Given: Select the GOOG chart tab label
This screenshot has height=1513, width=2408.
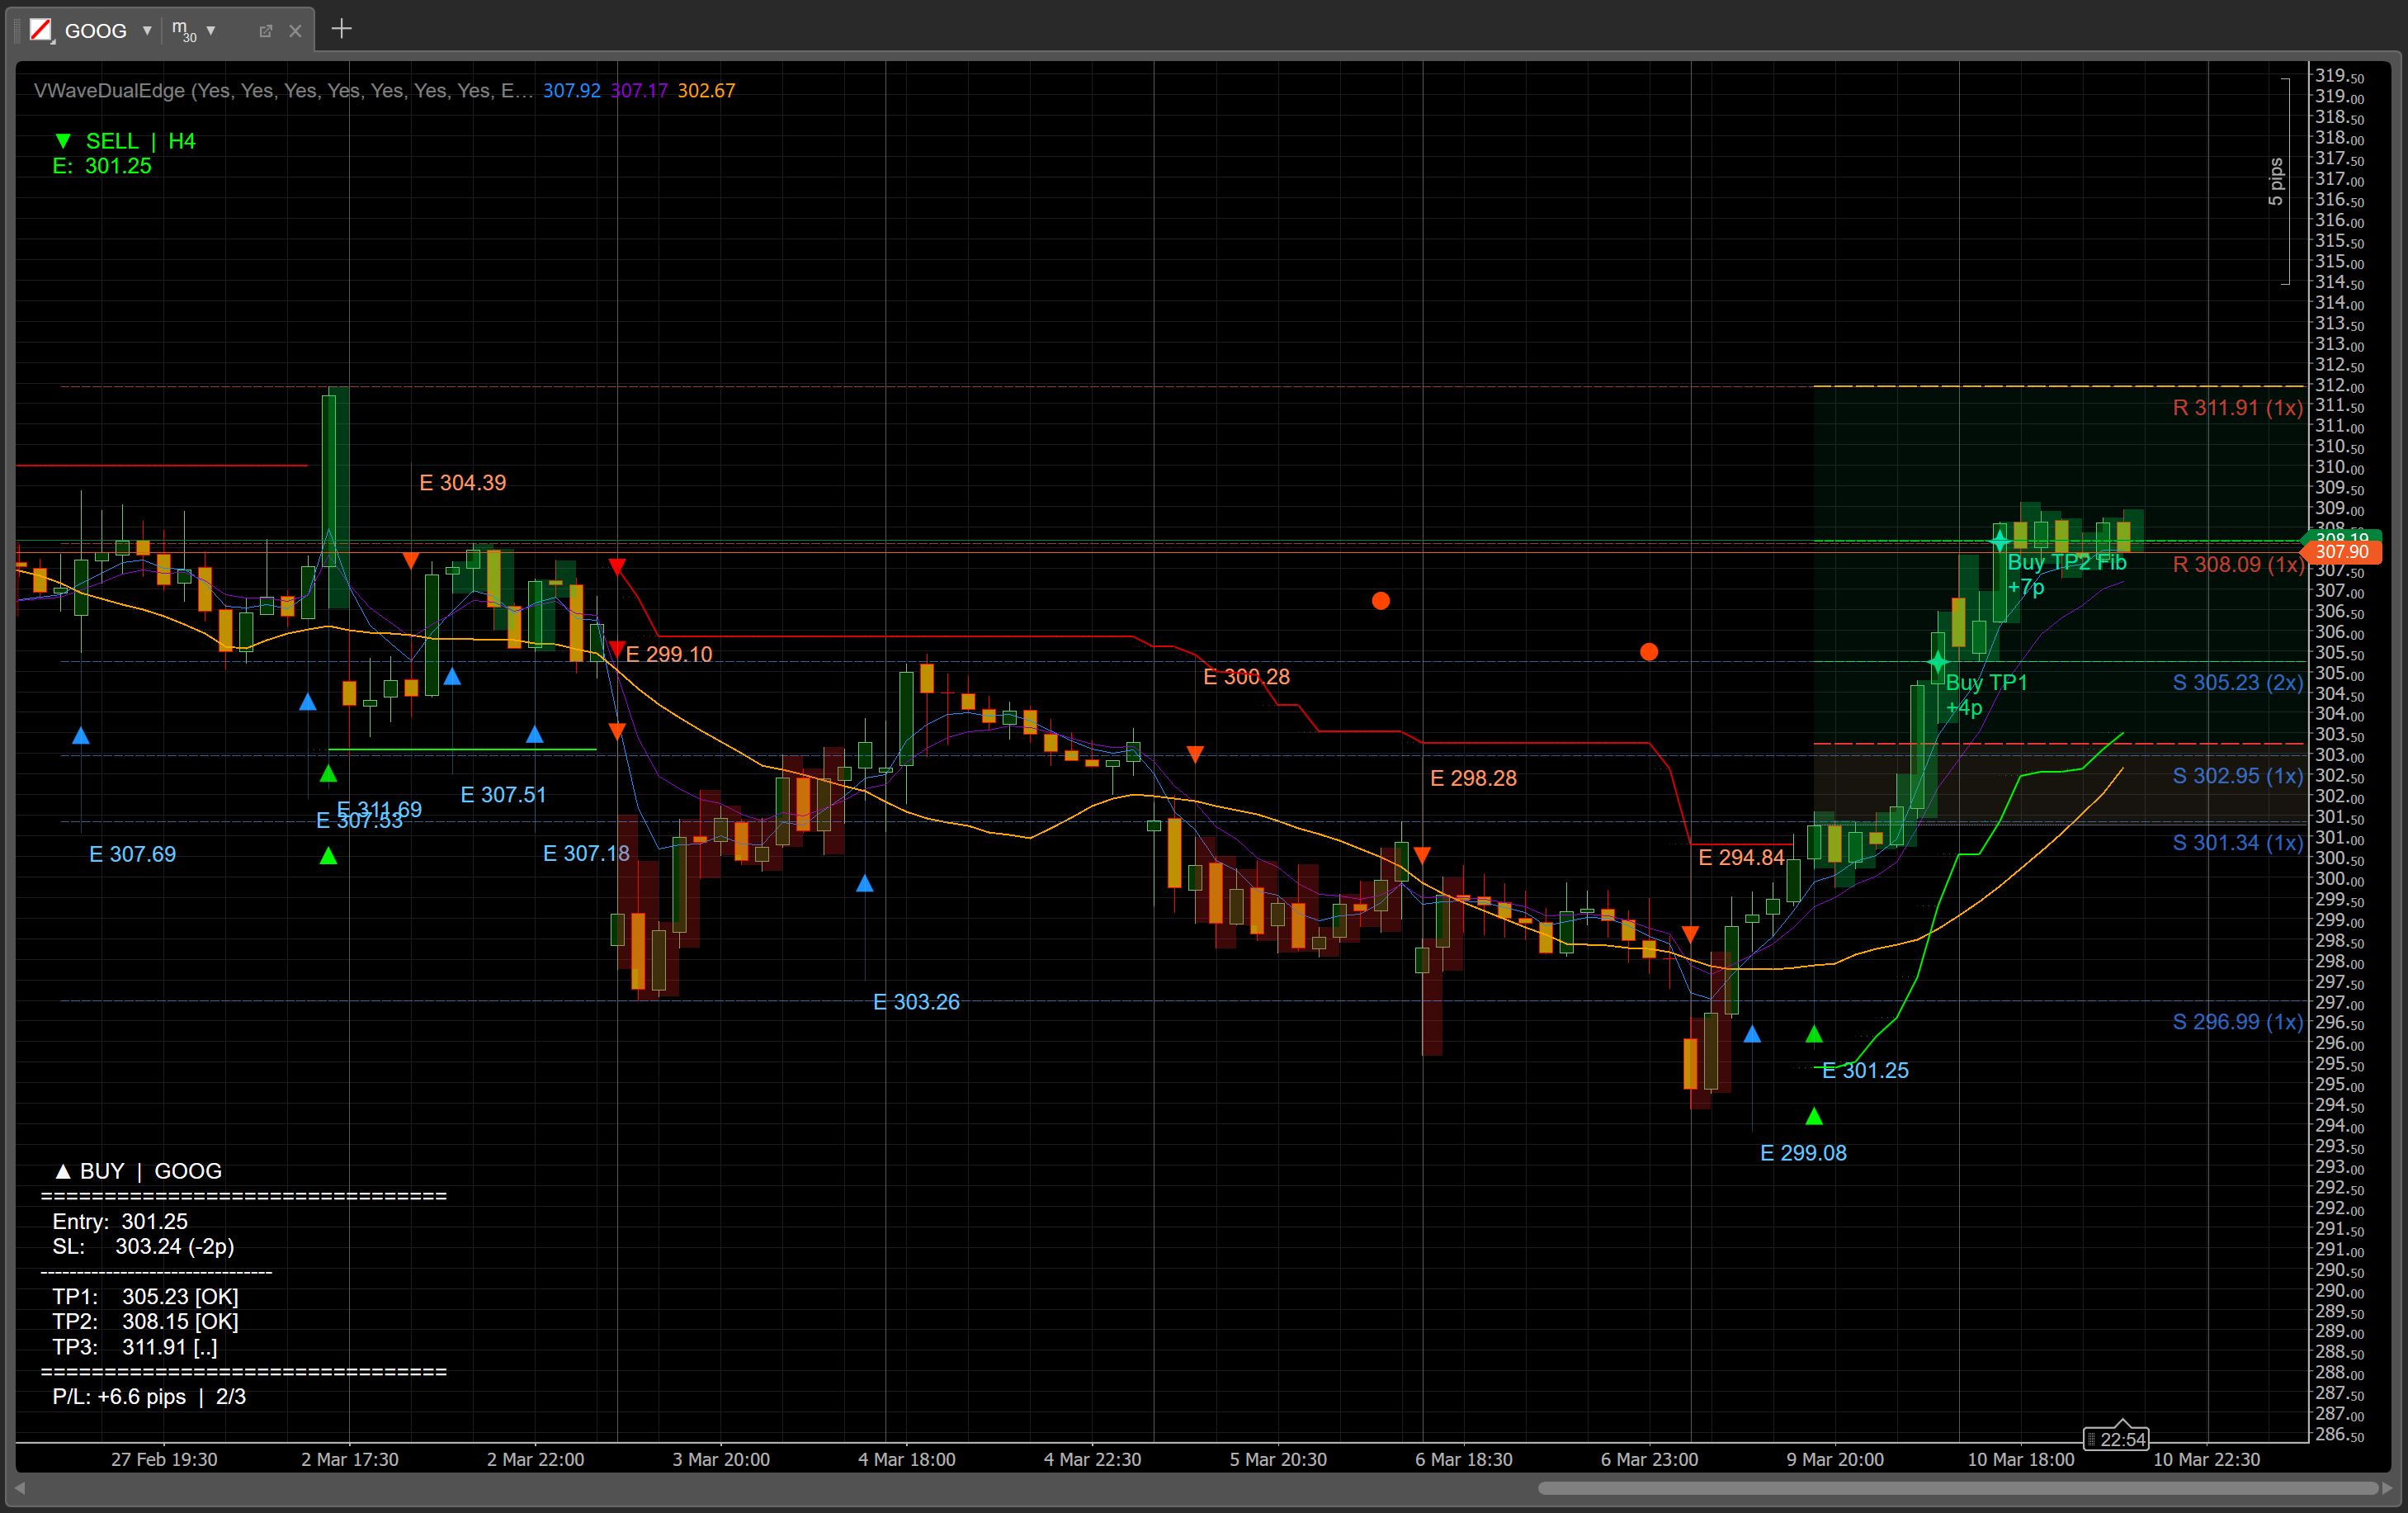Looking at the screenshot, I should (95, 31).
